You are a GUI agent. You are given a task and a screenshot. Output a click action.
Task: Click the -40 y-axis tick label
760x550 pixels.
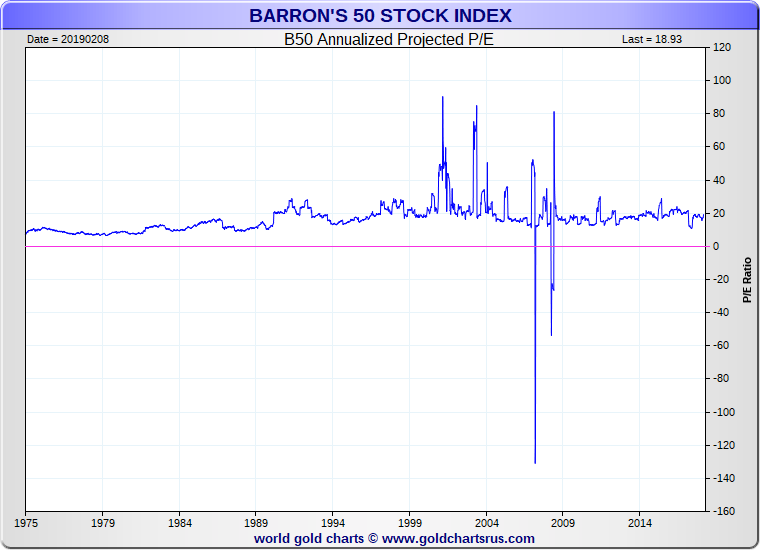tap(721, 312)
